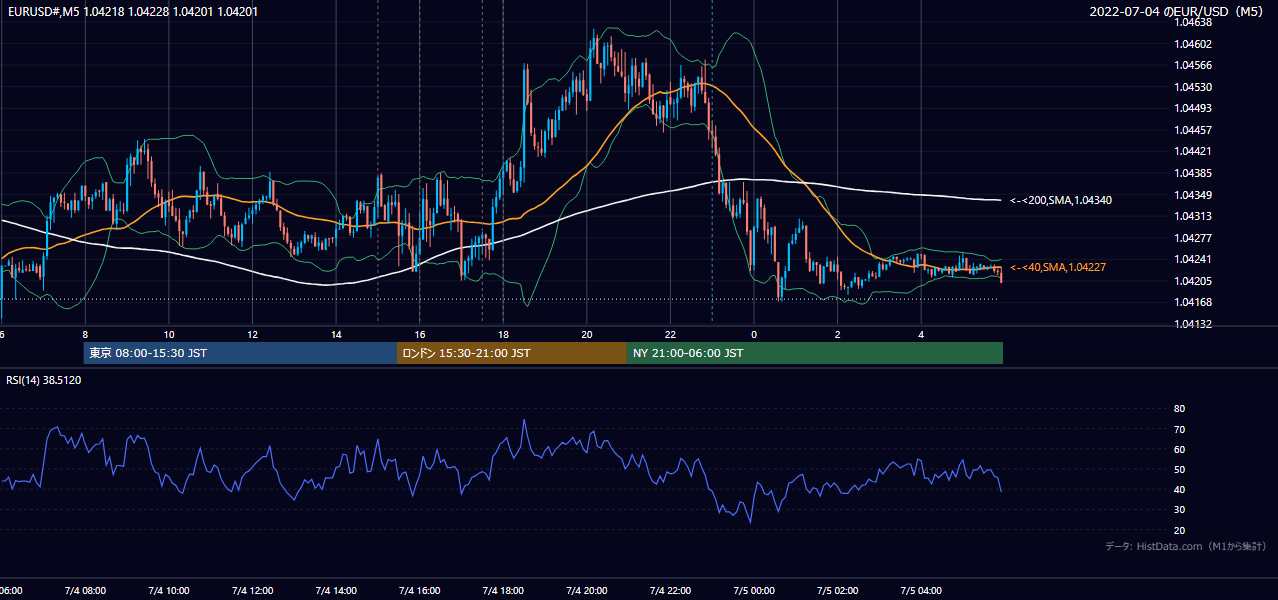Click the 7/4 14:00 date label

[336, 590]
